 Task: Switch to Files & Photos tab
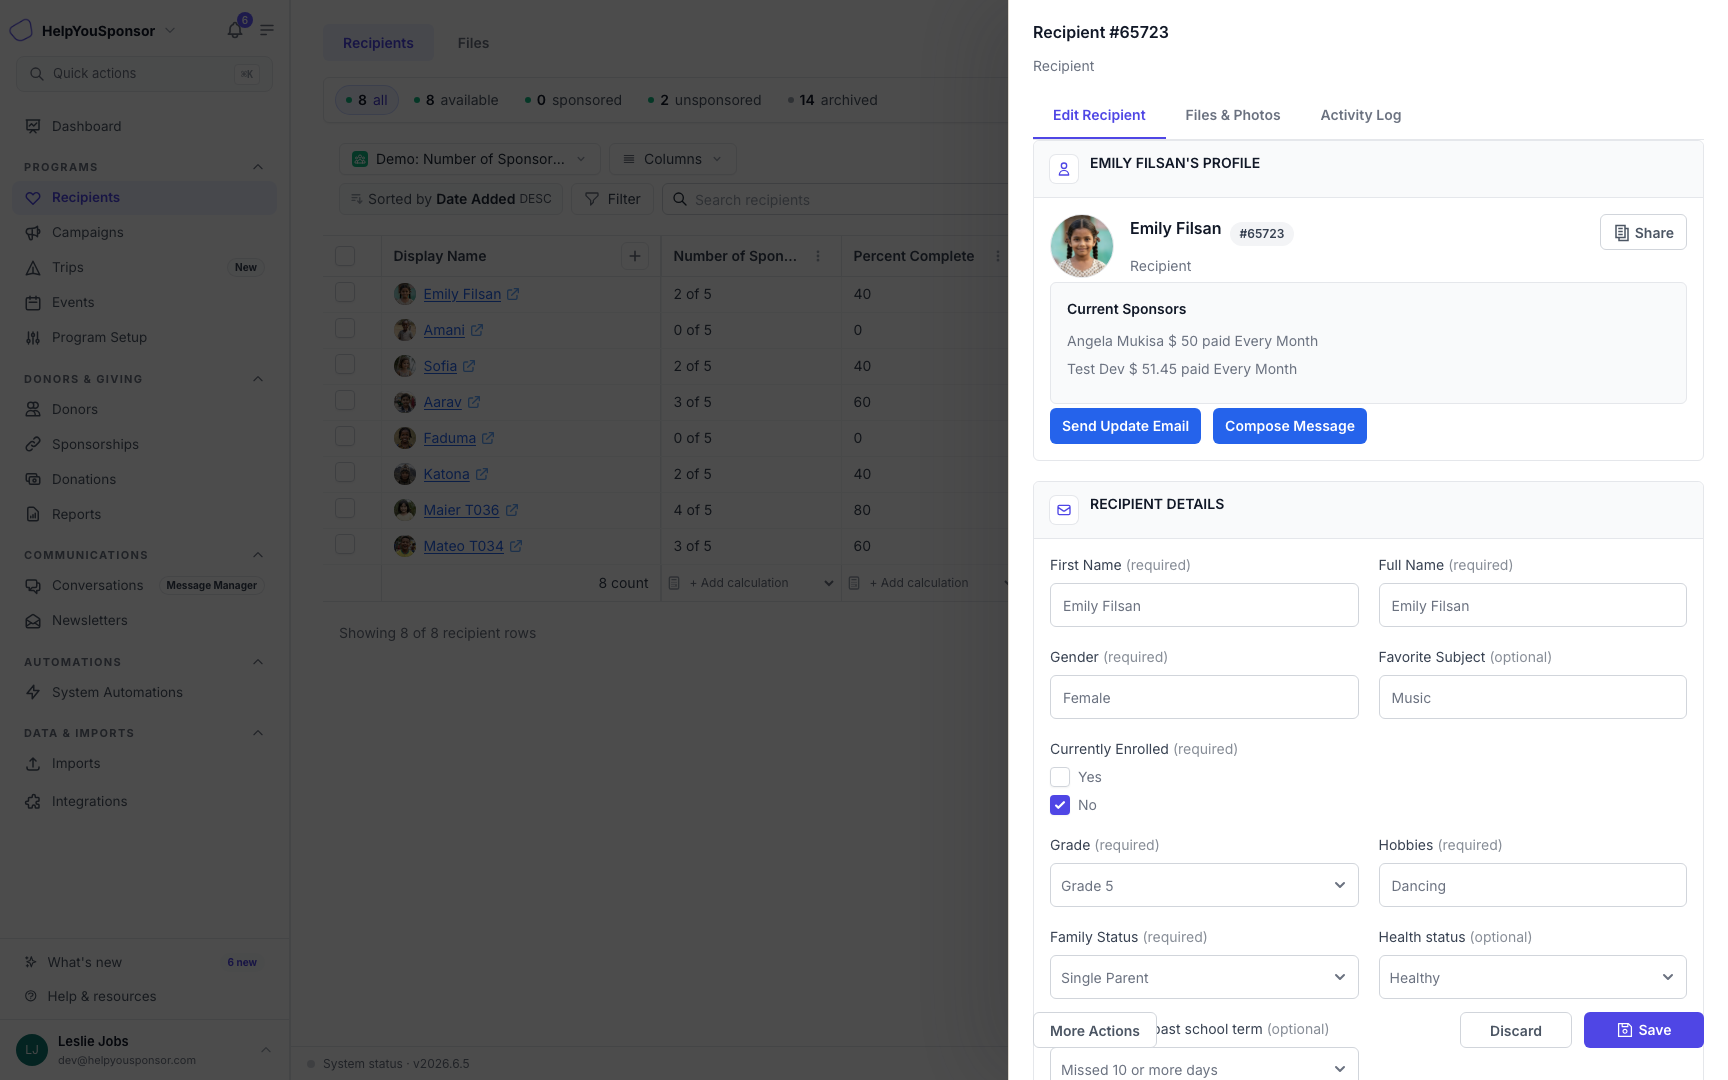click(1232, 115)
